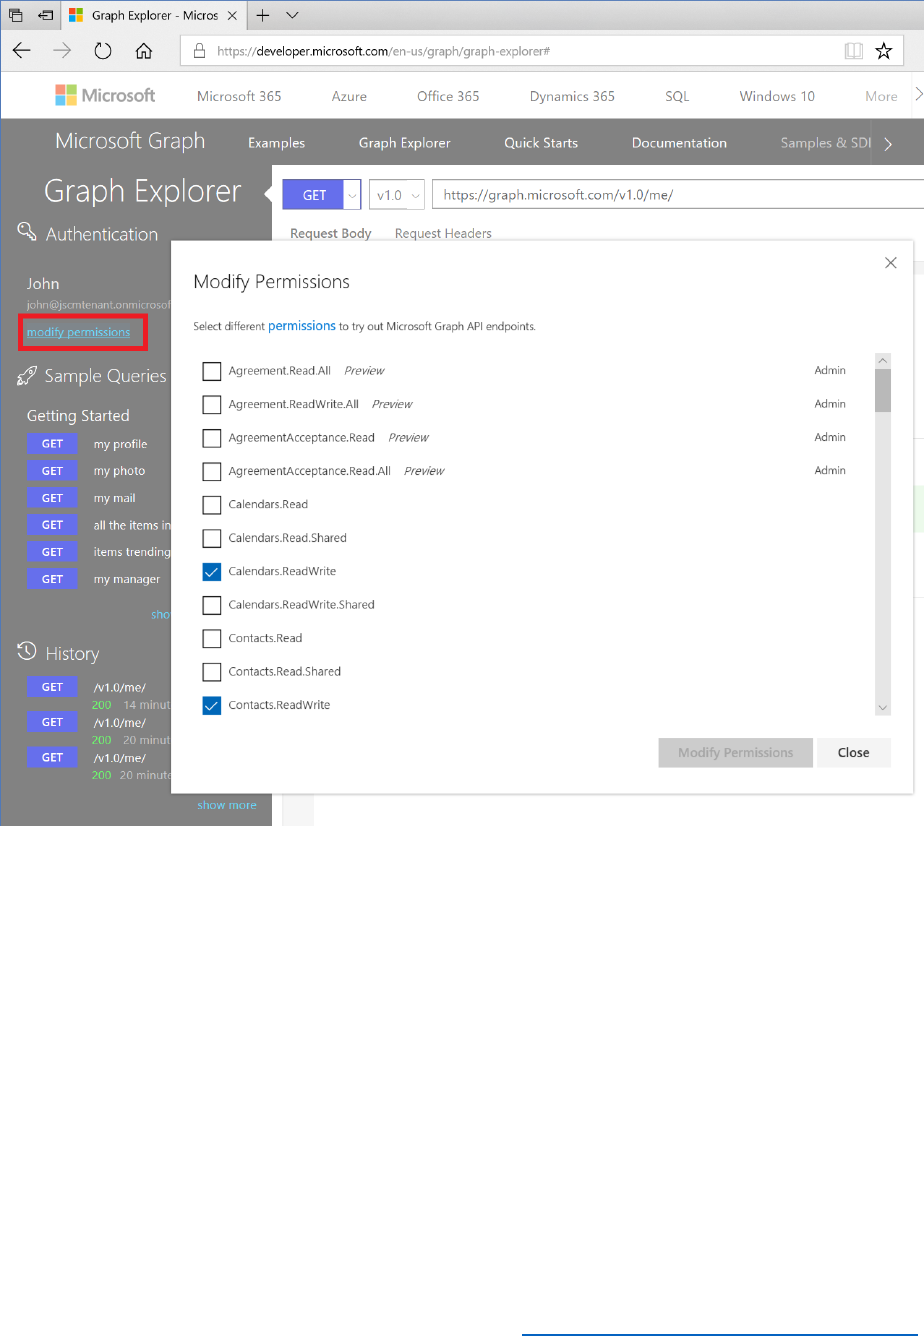
Task: Expand Graph nav bar right chevron
Action: (888, 143)
